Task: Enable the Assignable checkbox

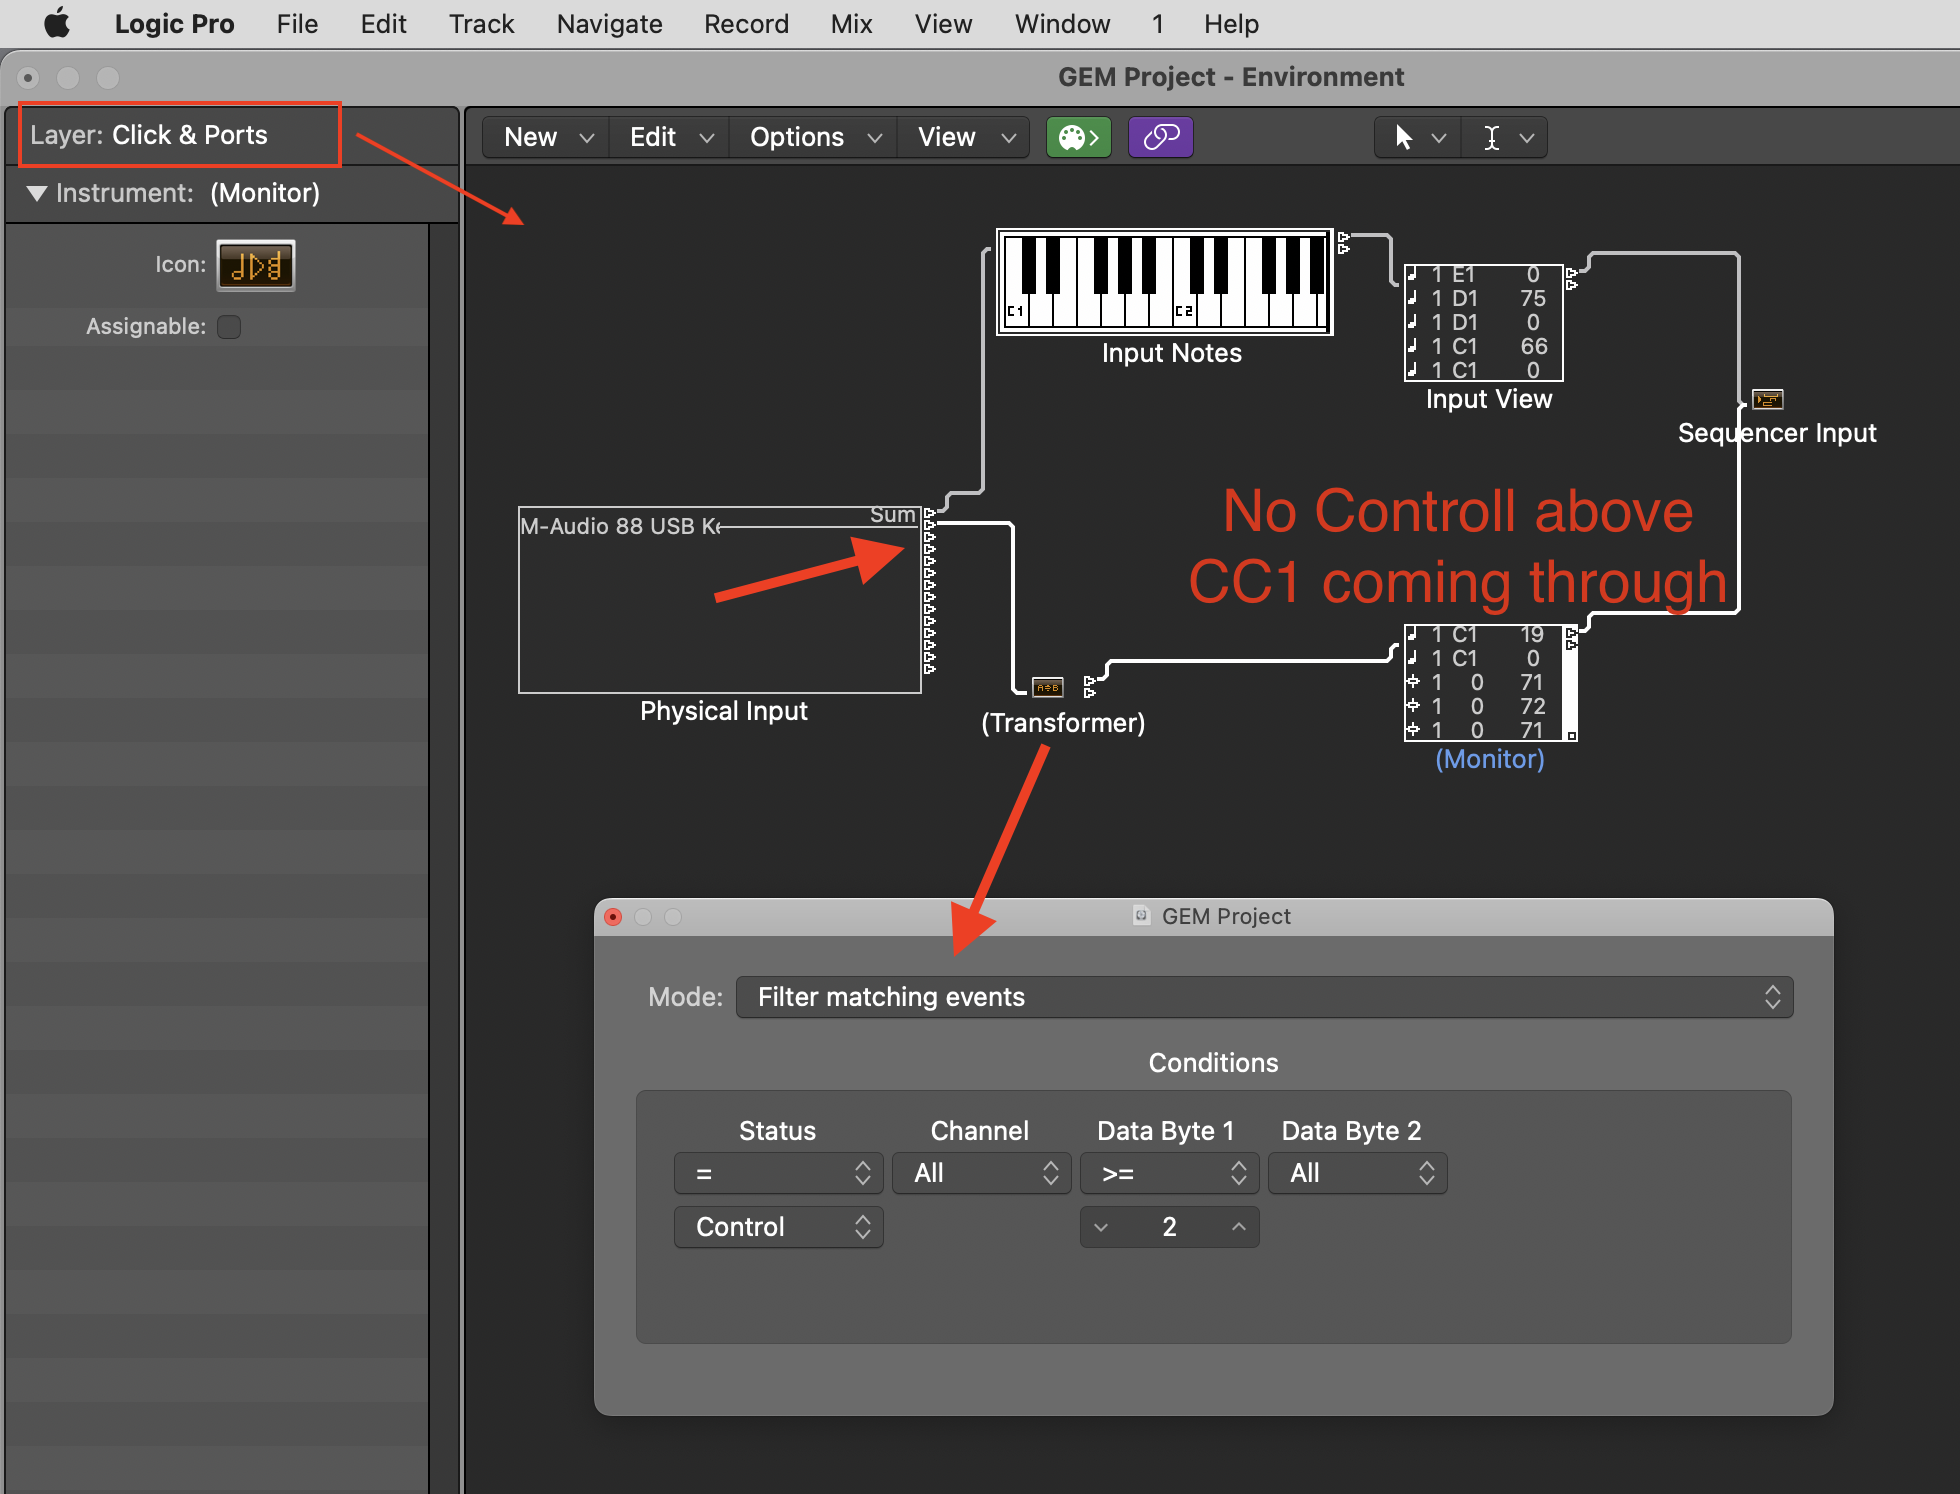Action: (229, 327)
